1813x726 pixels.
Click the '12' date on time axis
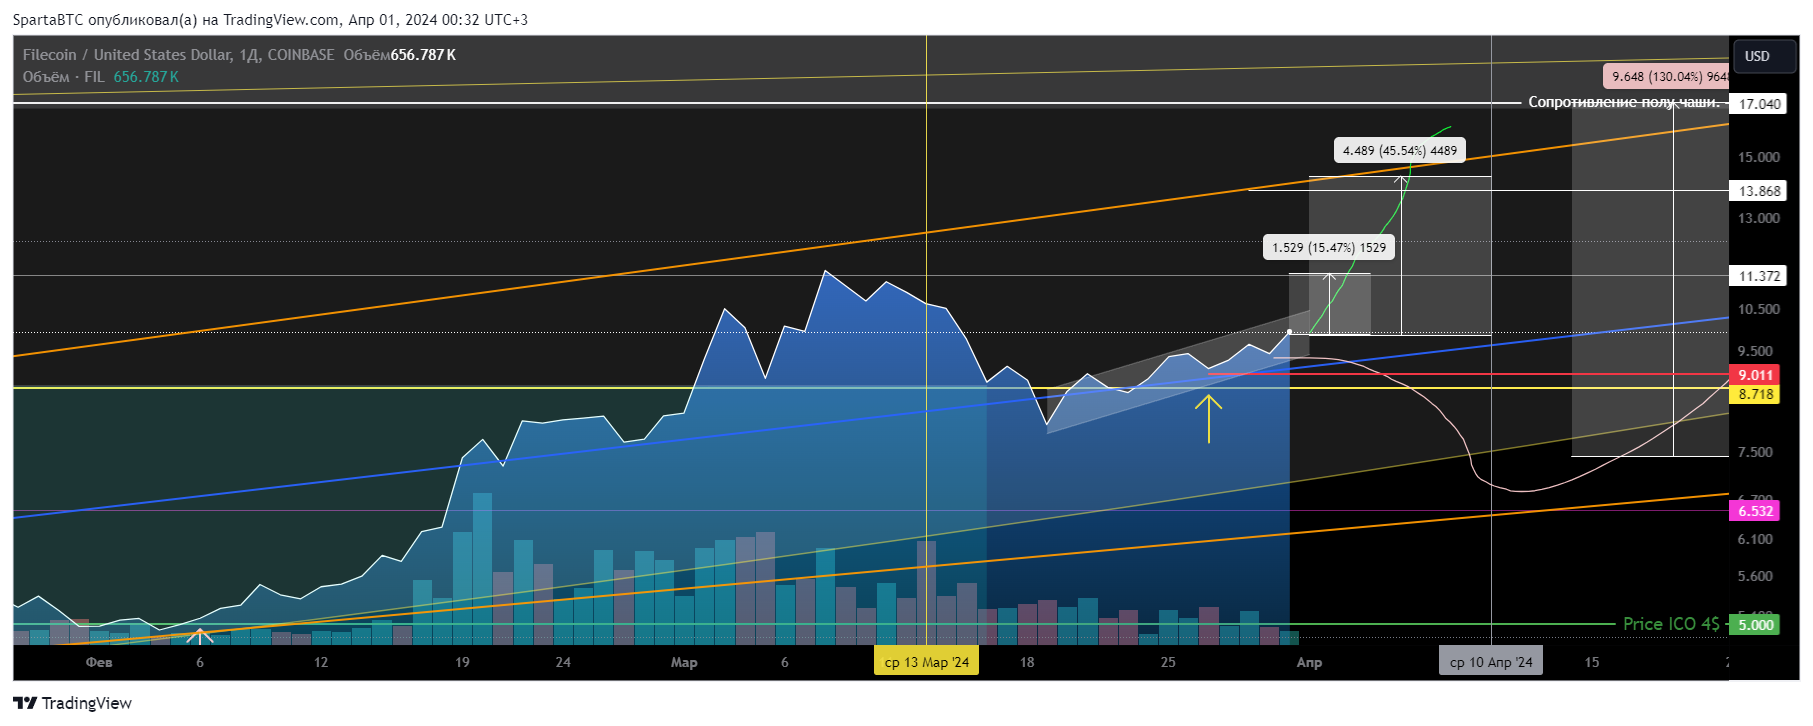[x=321, y=662]
